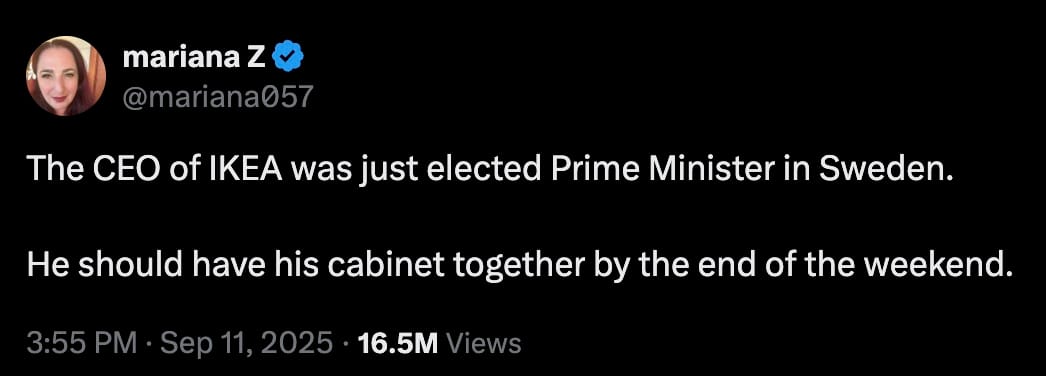Viewport: 1046px width, 376px height.
Task: Click the blue verified checkmark badge
Action: pos(290,59)
